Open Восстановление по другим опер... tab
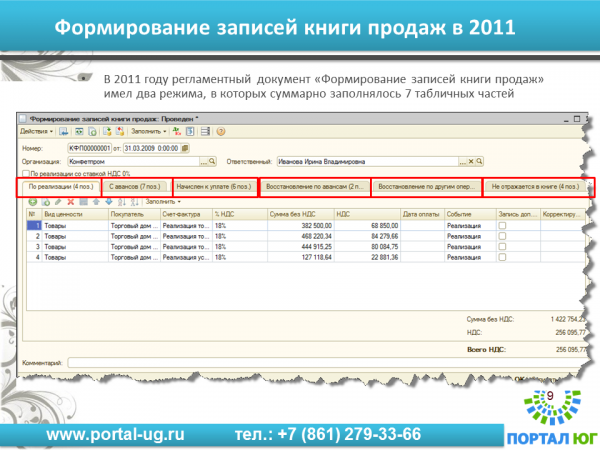 pos(426,187)
